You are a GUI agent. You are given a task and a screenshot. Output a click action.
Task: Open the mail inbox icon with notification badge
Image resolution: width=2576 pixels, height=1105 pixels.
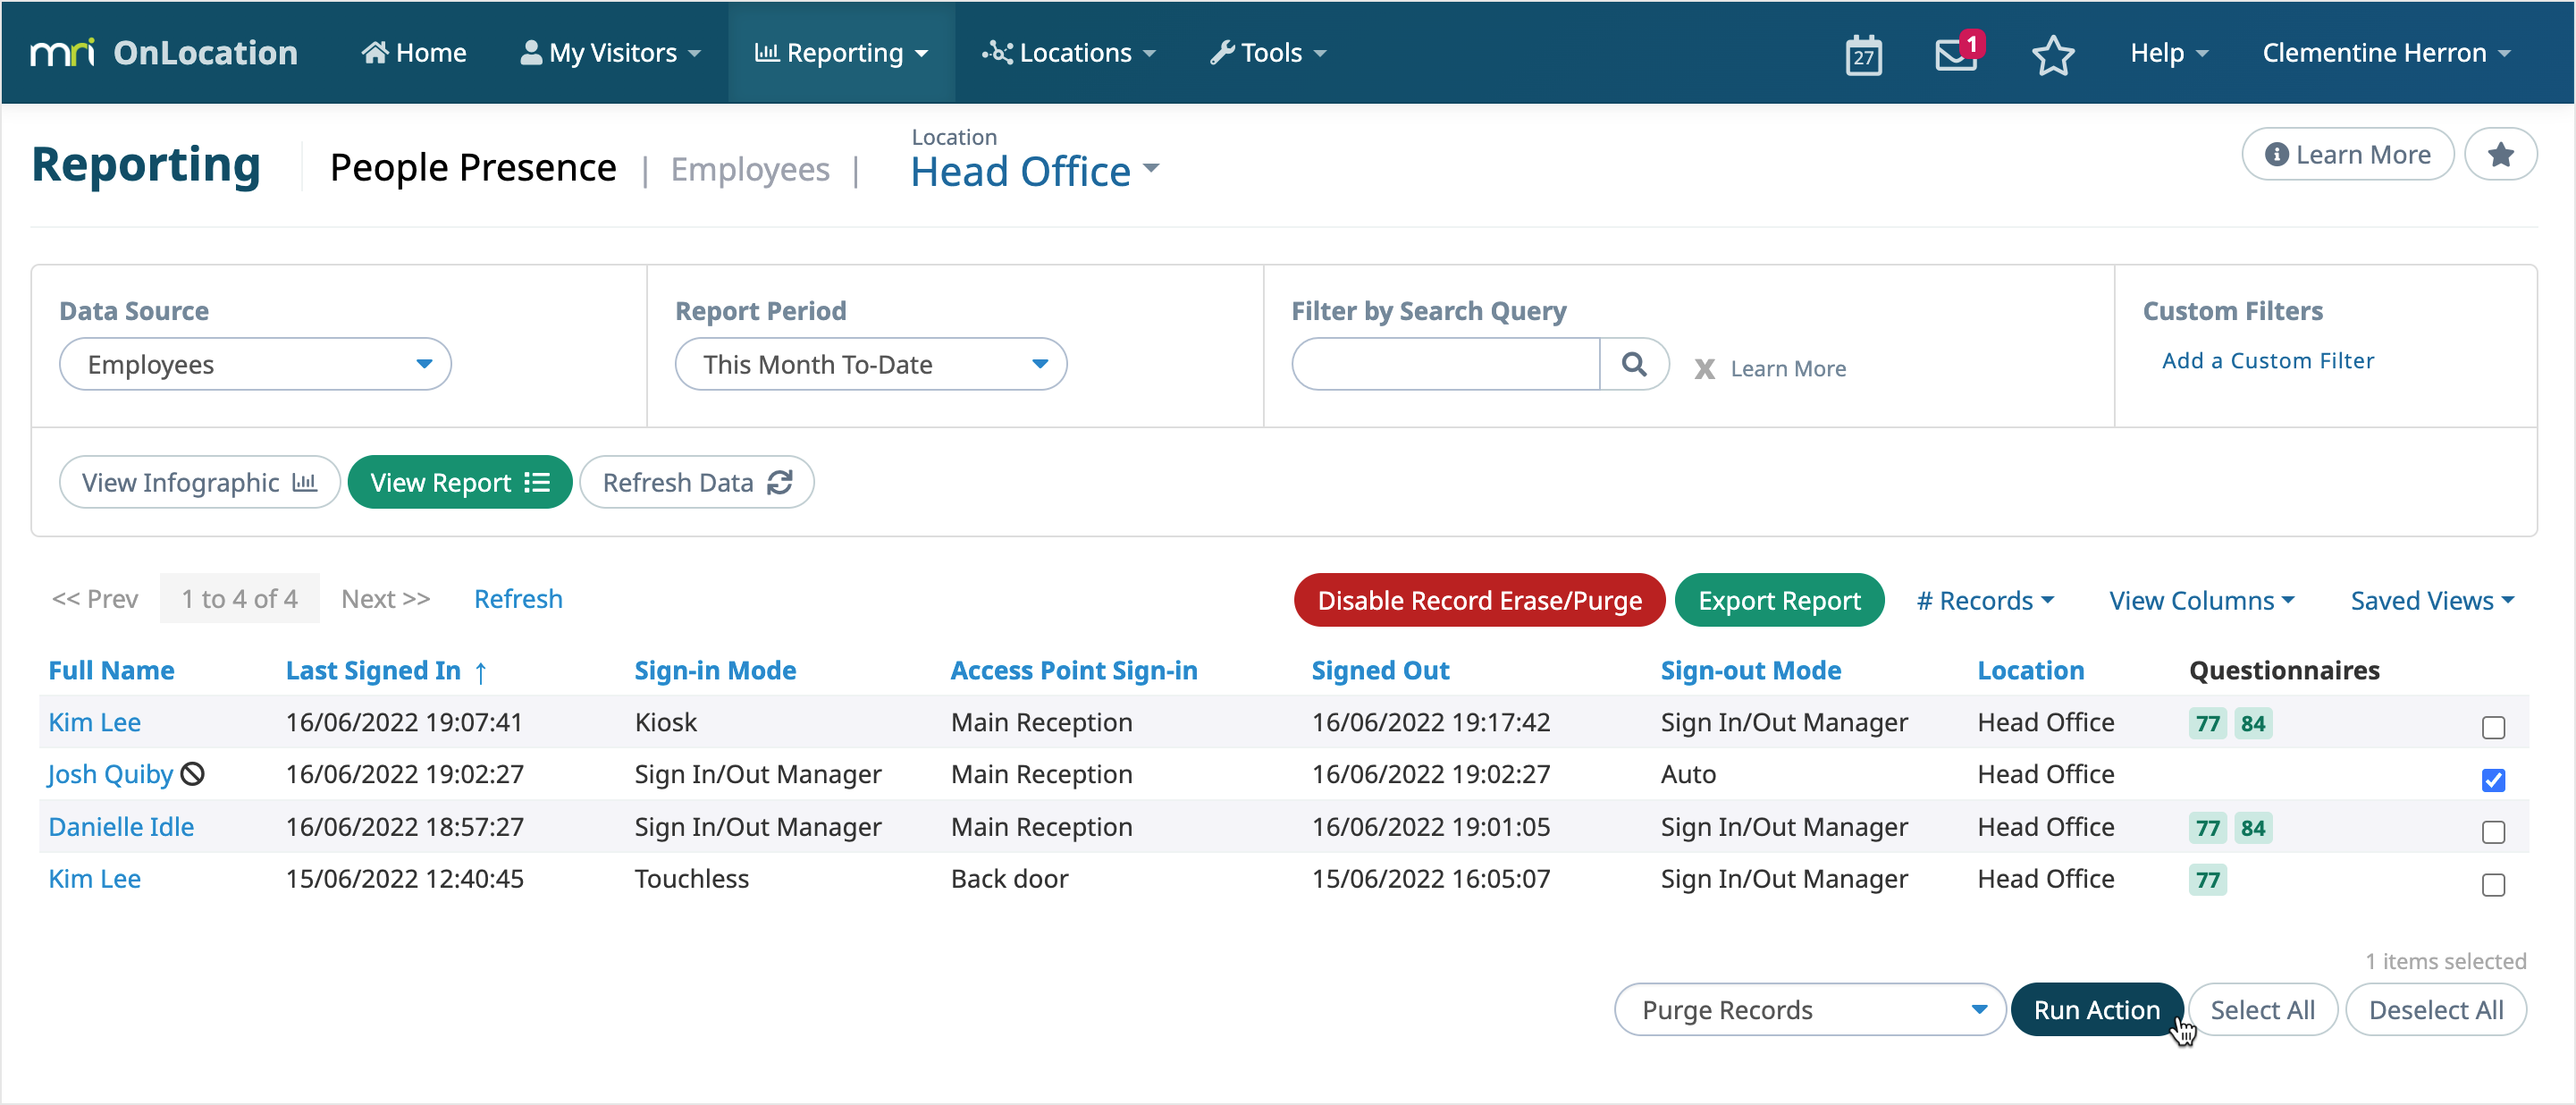[1958, 52]
